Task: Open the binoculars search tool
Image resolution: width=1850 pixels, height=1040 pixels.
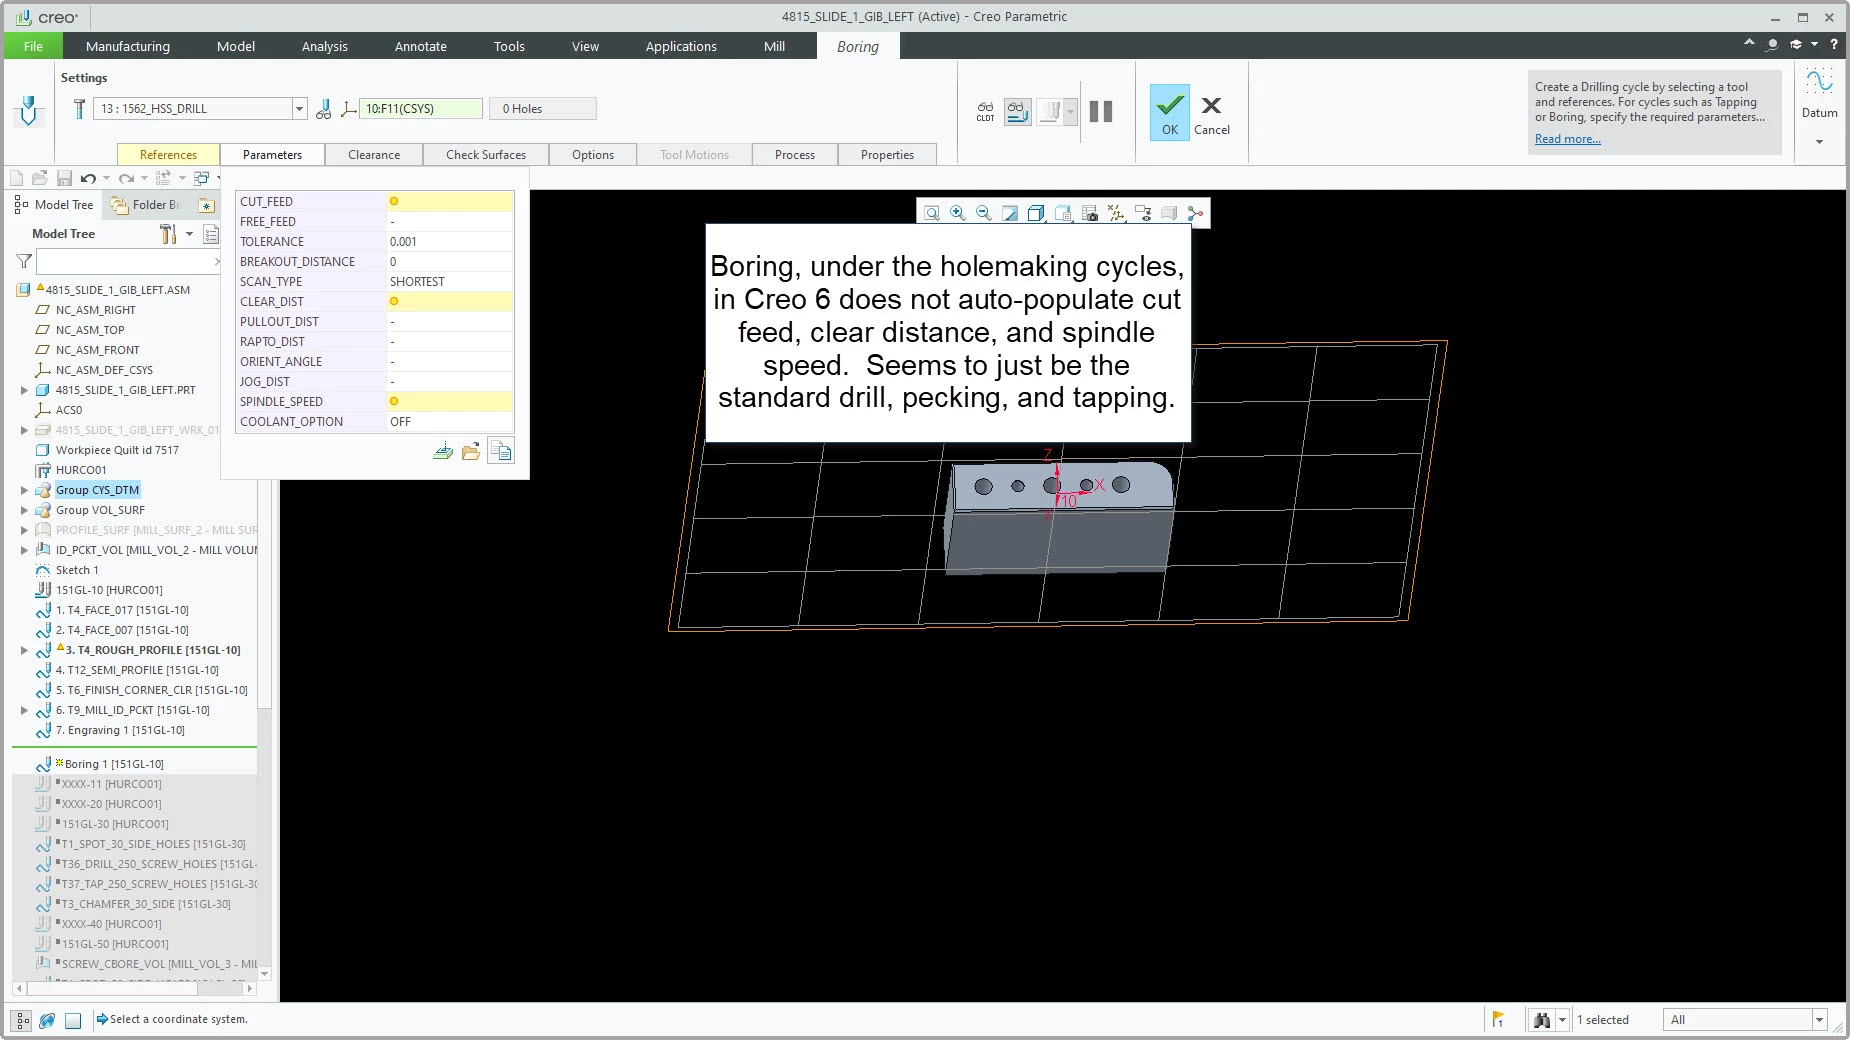Action: click(x=1541, y=1020)
